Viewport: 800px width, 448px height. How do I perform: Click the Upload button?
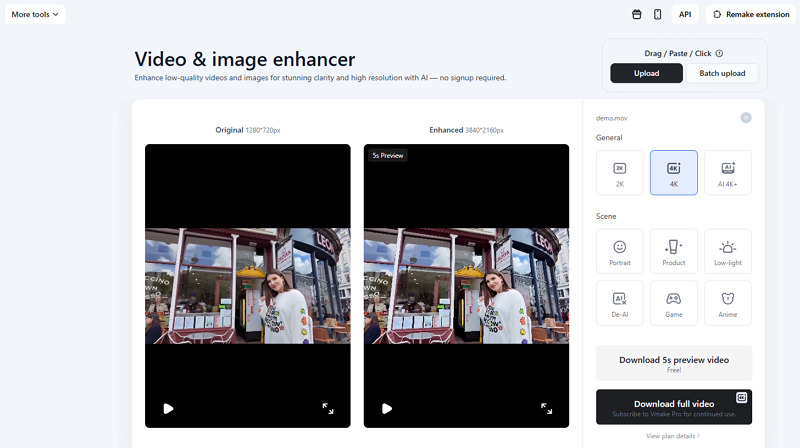646,73
